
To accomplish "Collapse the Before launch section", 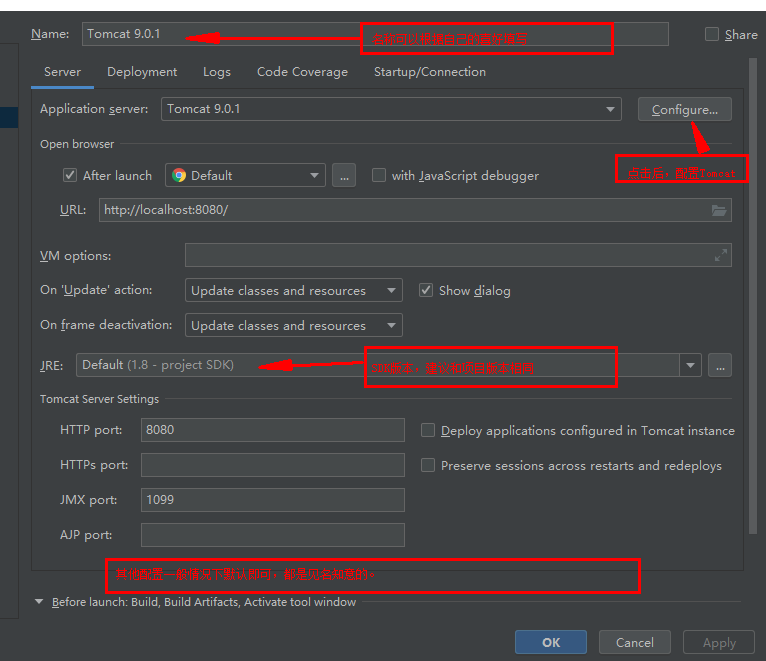I will coord(39,601).
